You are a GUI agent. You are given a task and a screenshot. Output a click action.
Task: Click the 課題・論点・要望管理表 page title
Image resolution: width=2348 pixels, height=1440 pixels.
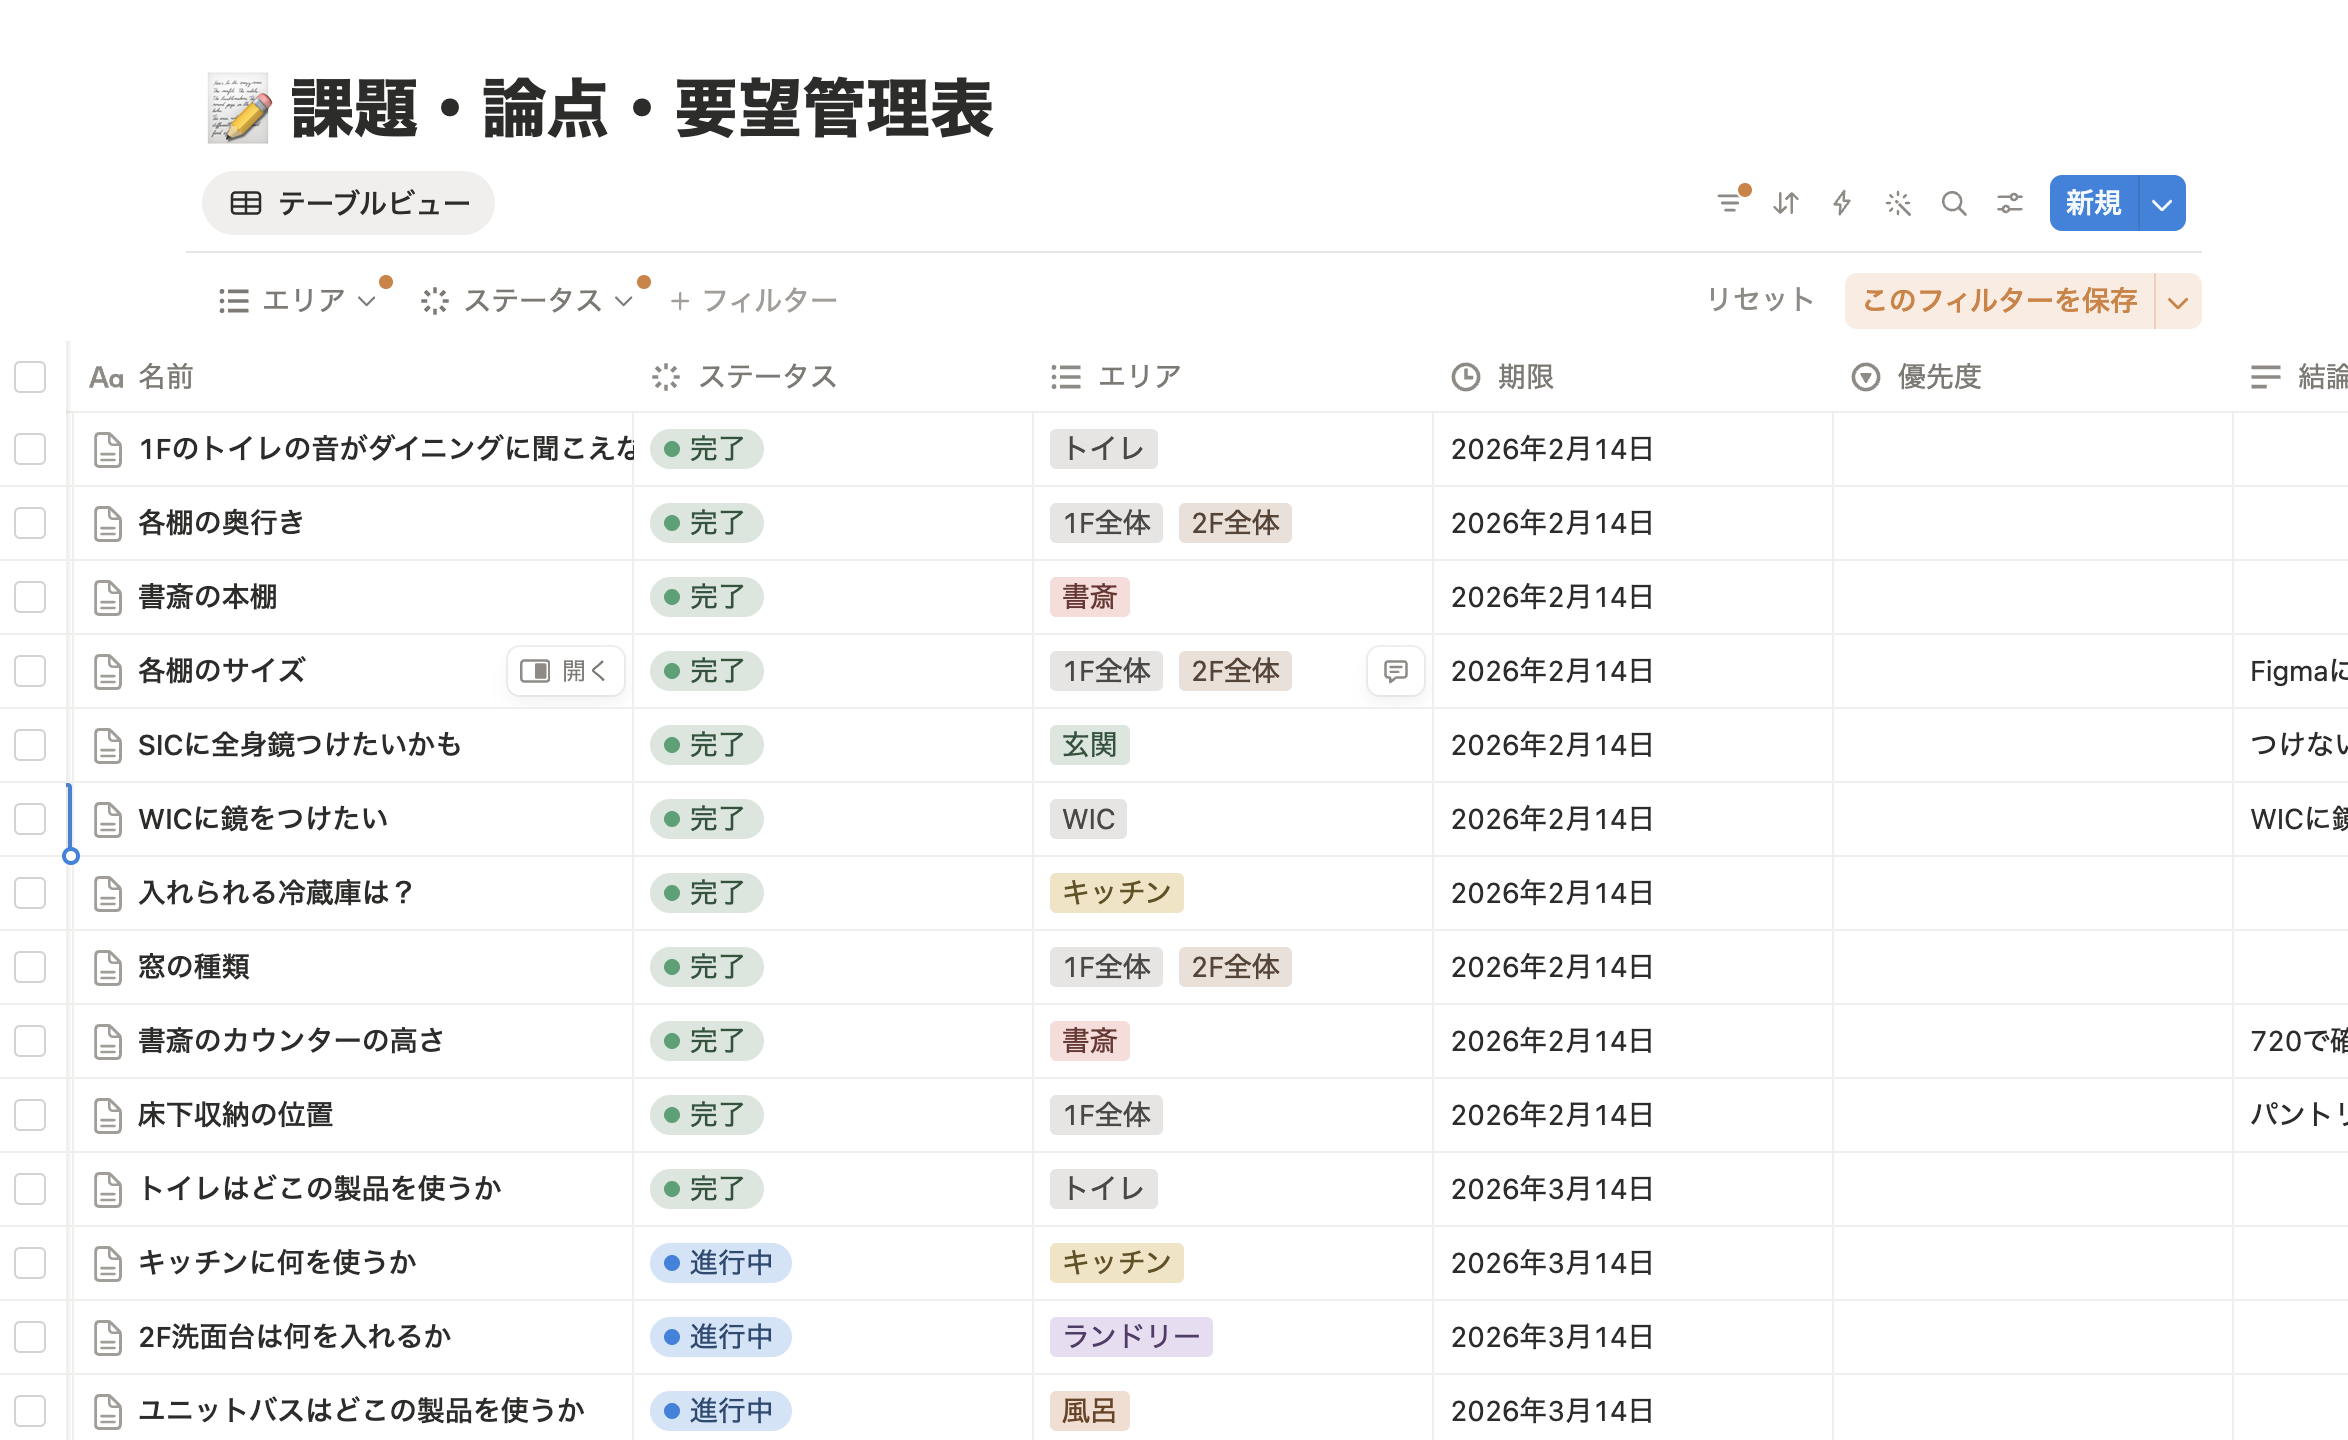642,108
